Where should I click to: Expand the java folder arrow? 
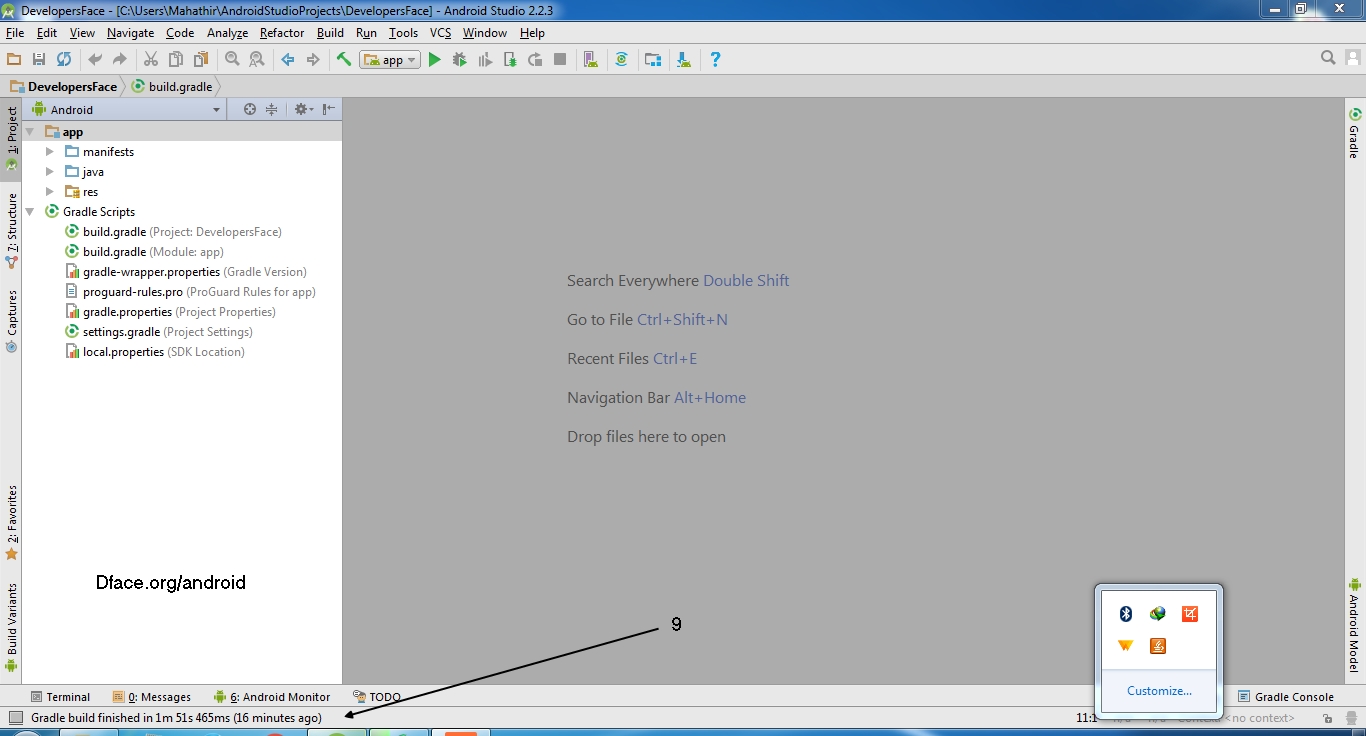coord(50,172)
